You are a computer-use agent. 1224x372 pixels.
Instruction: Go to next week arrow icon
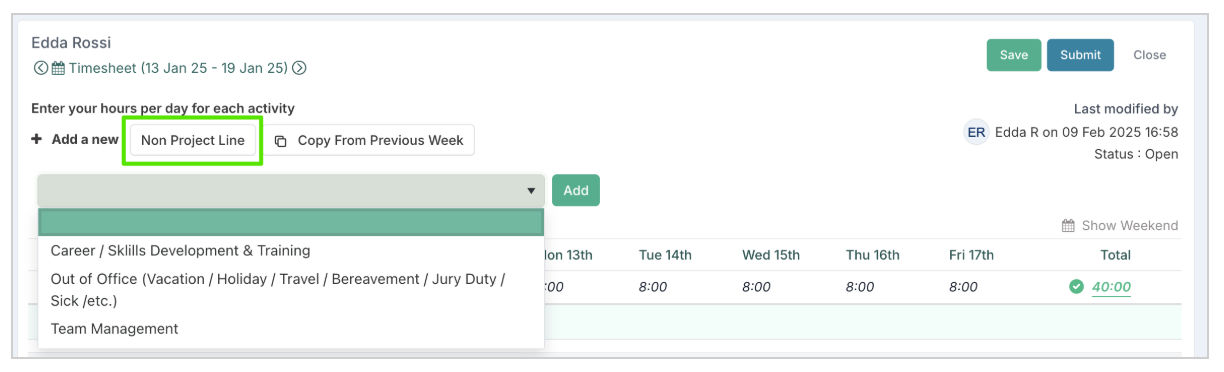click(x=299, y=69)
